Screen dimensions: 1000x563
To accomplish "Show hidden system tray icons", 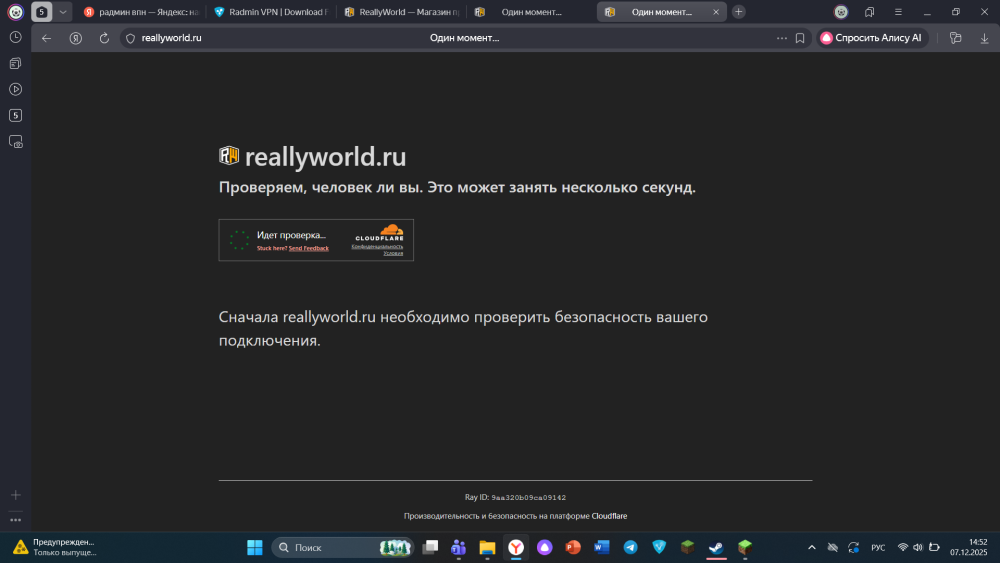I will tap(811, 547).
